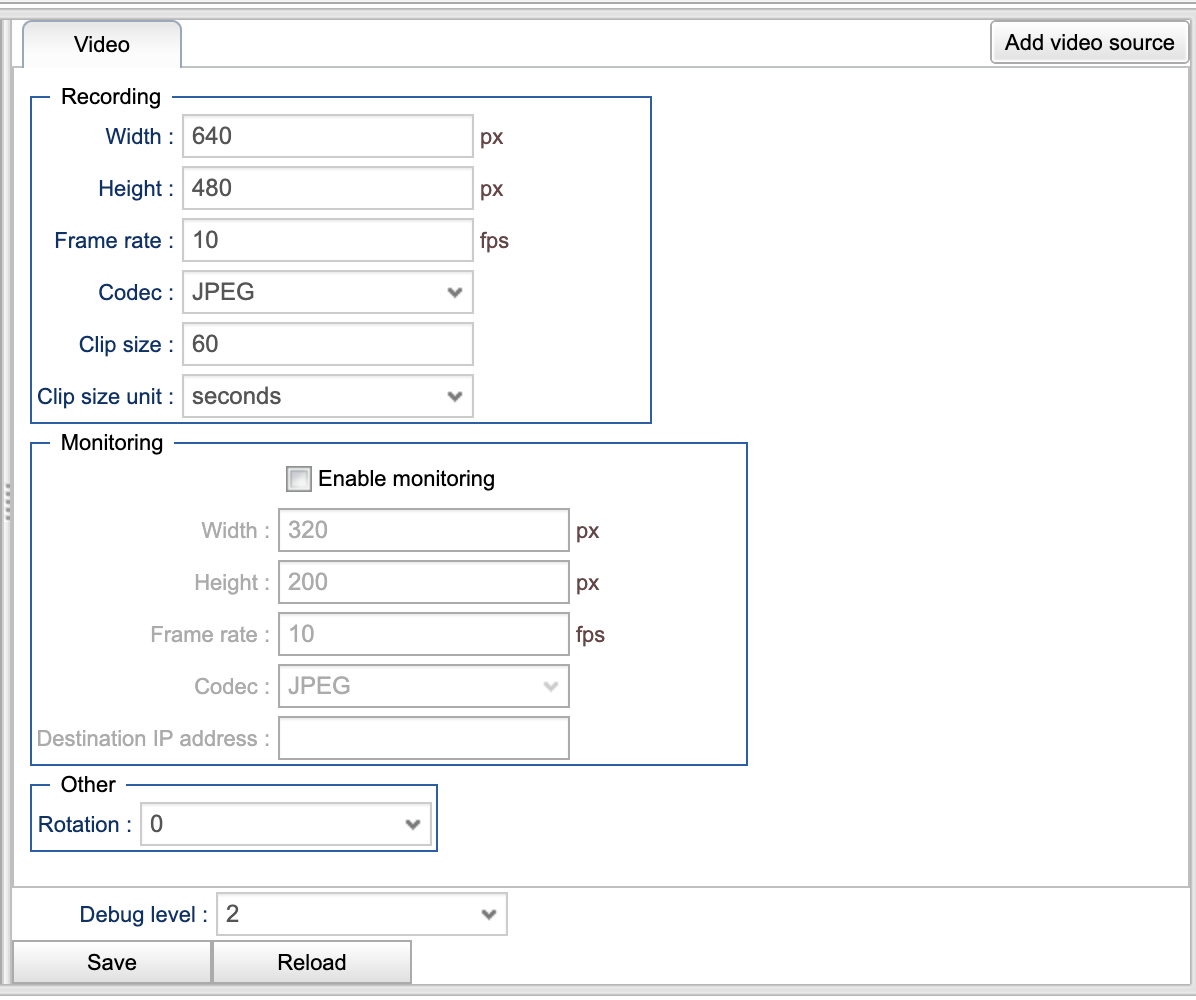
Task: Click the Enable monitoring label text
Action: (x=406, y=479)
